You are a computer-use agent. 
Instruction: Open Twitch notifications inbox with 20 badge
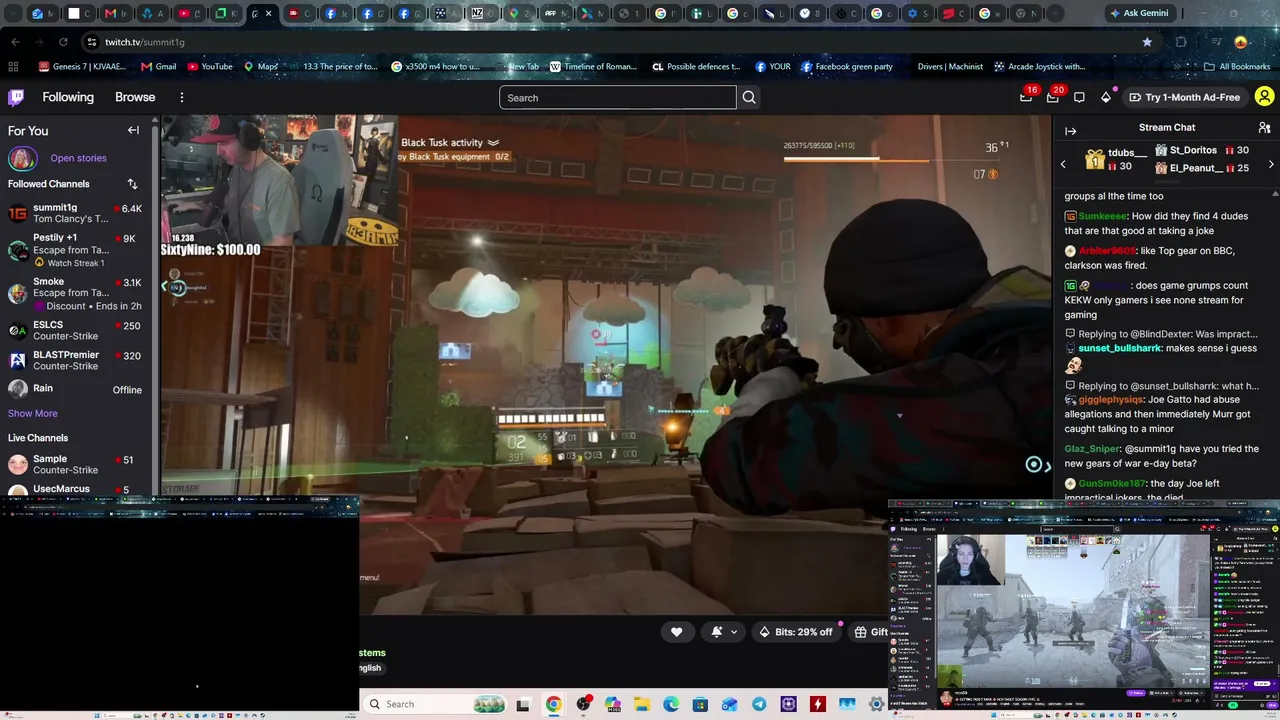coord(1053,97)
